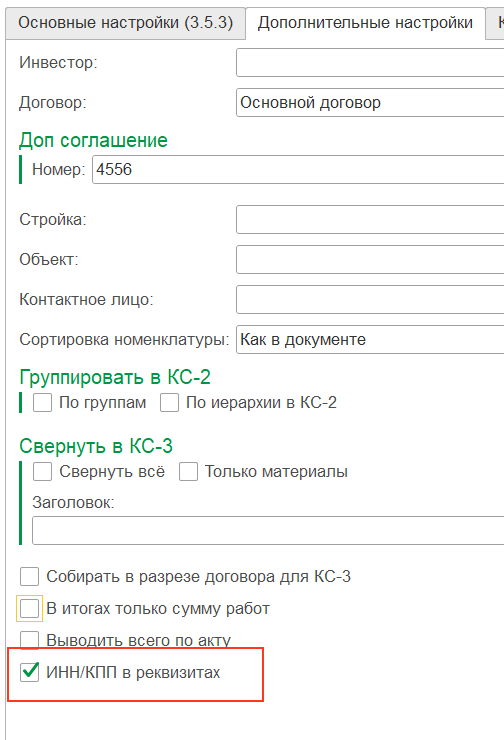The width and height of the screenshot is (504, 740).
Task: Click the Номер field containing 4556
Action: [x=298, y=169]
